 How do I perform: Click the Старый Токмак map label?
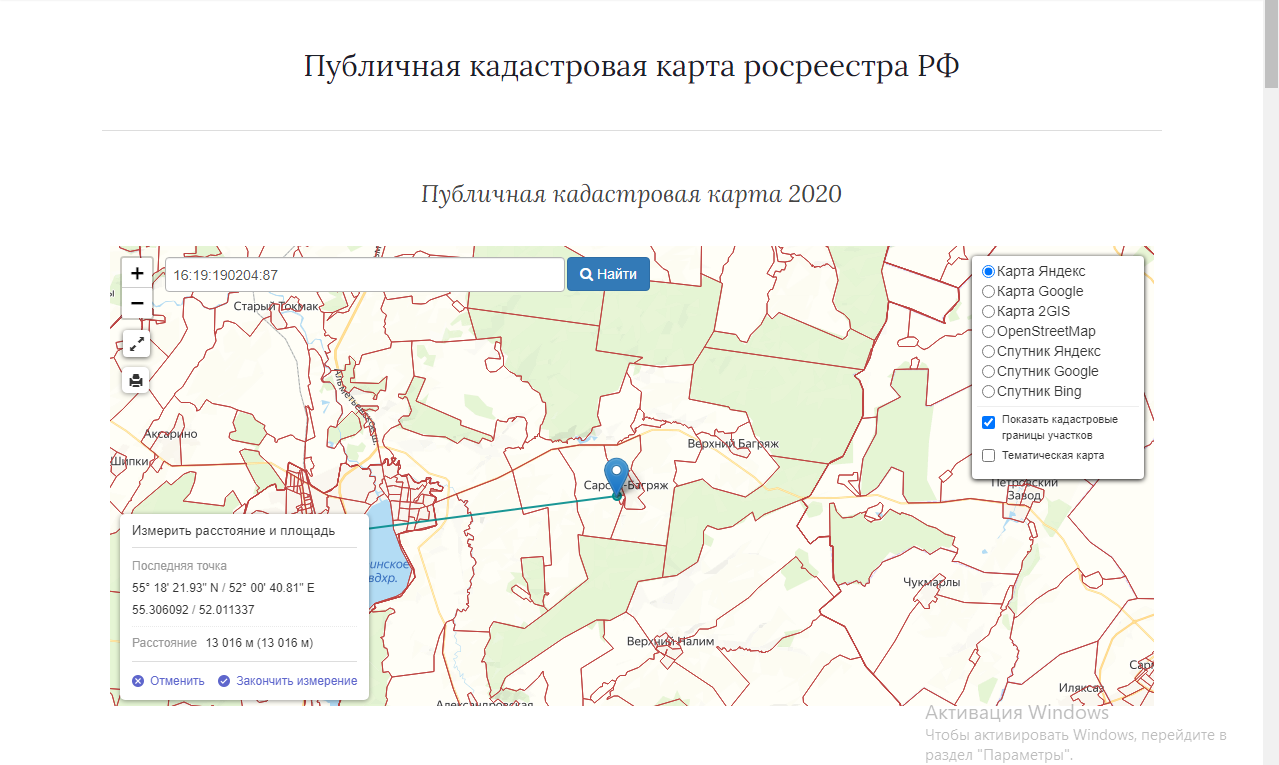coord(276,306)
